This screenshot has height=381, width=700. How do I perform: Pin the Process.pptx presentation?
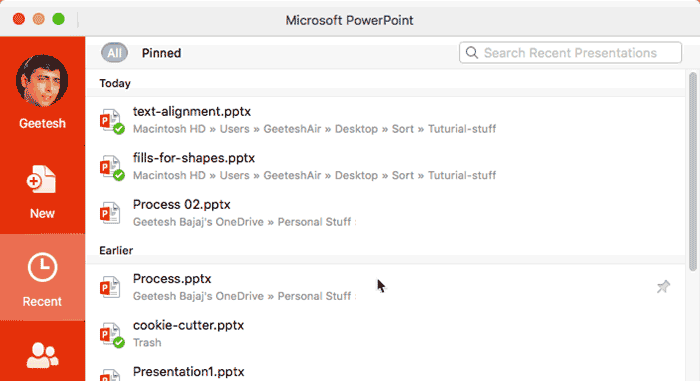pos(663,287)
